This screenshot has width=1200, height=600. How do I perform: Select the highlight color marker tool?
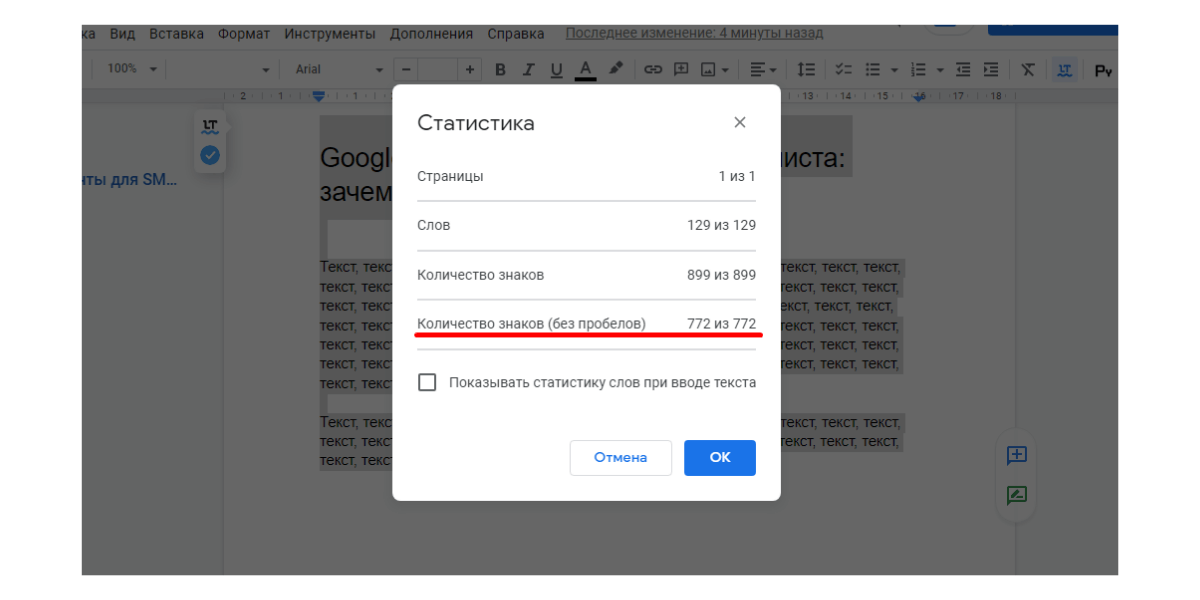tap(616, 69)
